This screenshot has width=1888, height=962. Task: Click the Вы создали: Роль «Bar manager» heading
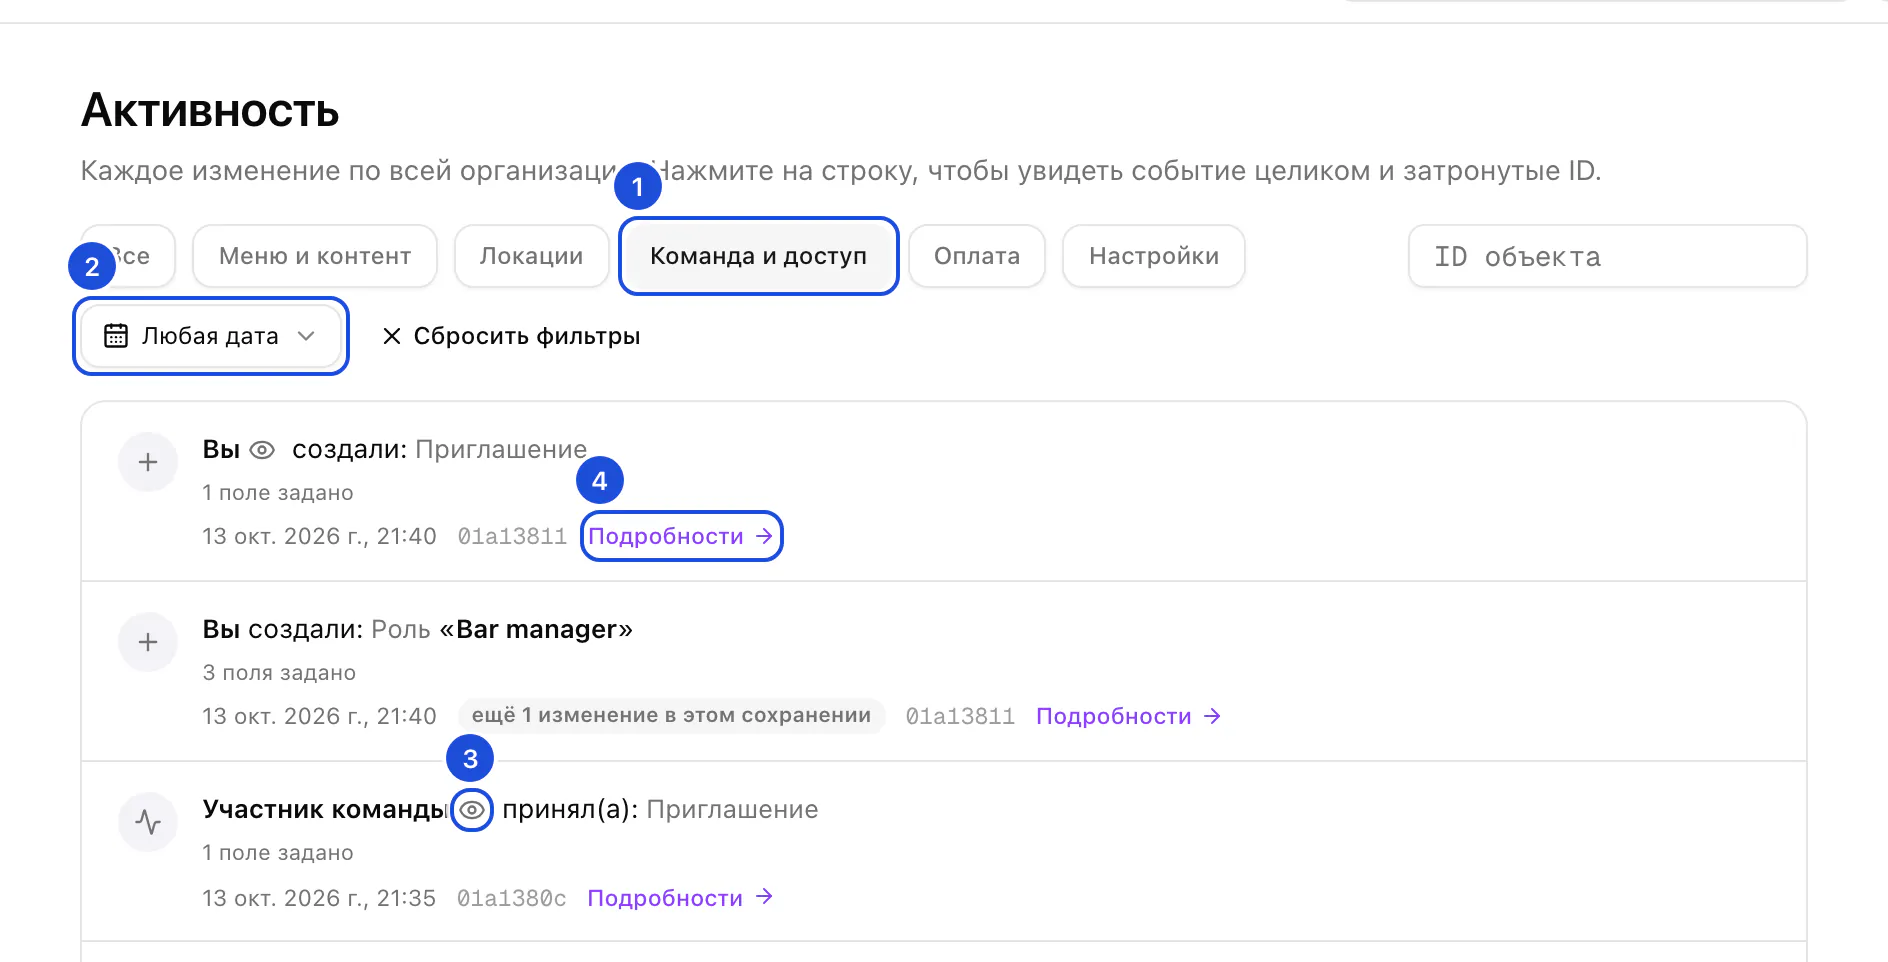(x=418, y=630)
